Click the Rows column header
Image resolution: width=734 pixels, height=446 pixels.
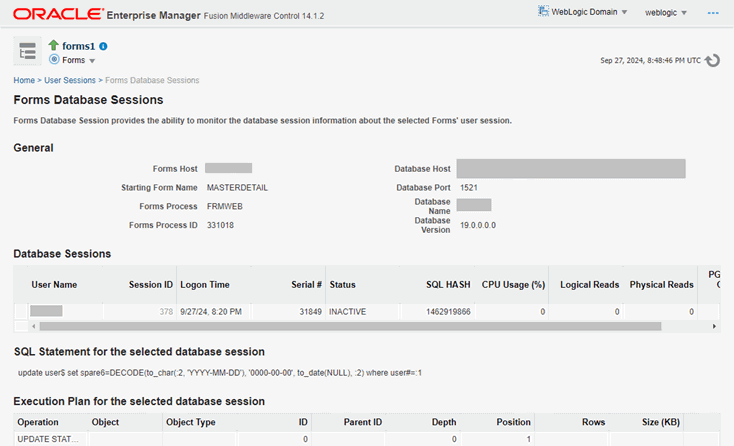(594, 422)
